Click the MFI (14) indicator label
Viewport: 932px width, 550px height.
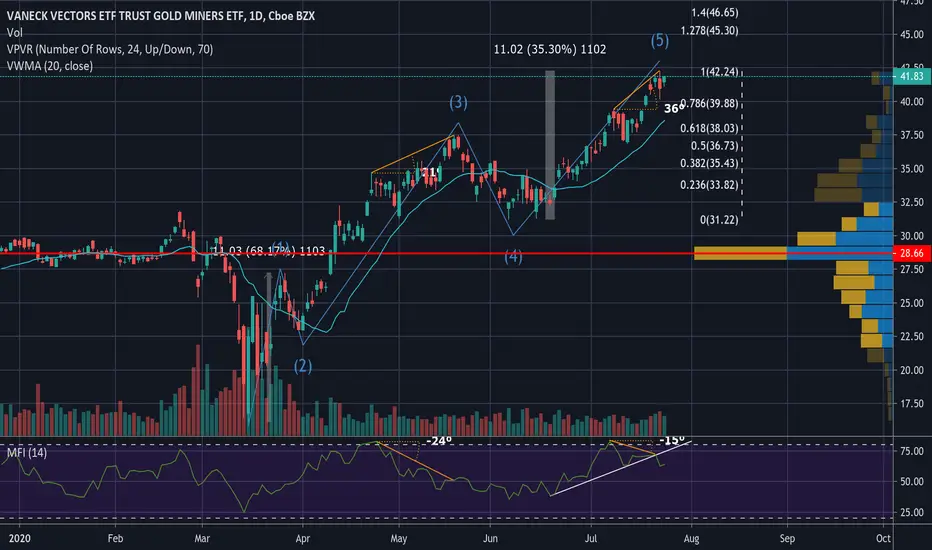[27, 453]
